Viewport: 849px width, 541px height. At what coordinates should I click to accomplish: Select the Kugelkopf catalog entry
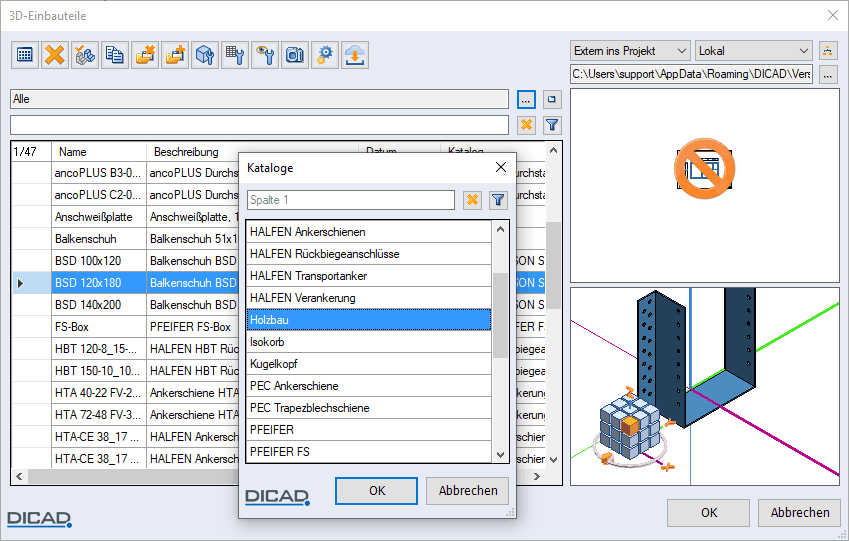[369, 364]
